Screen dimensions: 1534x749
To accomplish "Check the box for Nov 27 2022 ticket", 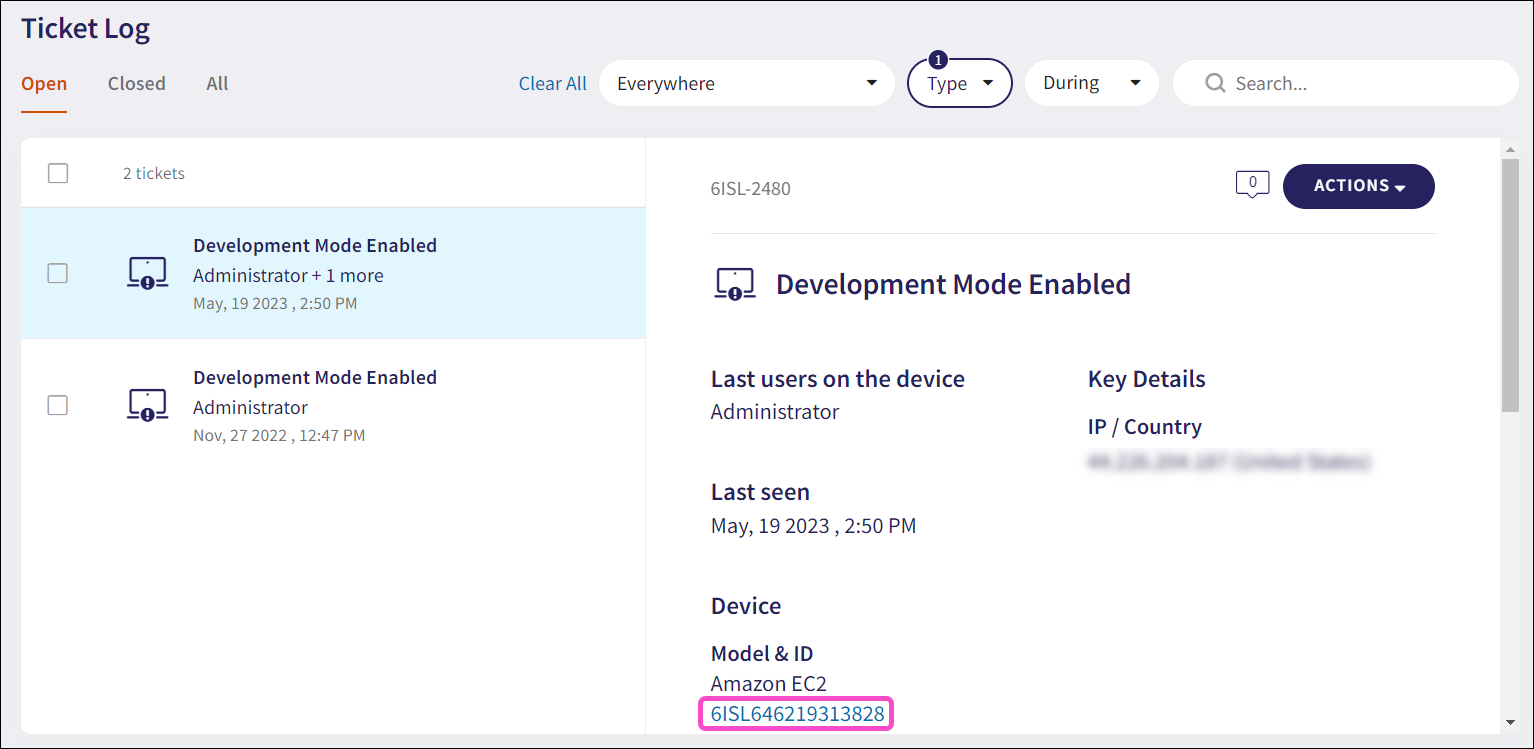I will [x=58, y=405].
